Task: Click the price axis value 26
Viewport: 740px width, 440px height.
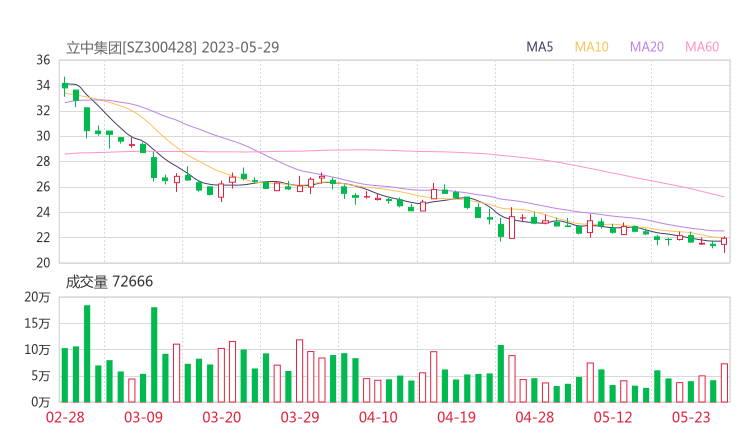Action: coord(43,187)
